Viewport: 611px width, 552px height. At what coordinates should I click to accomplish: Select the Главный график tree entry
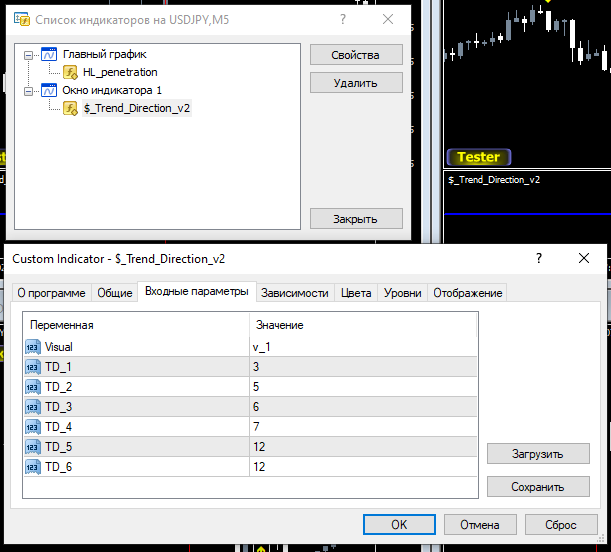[104, 54]
